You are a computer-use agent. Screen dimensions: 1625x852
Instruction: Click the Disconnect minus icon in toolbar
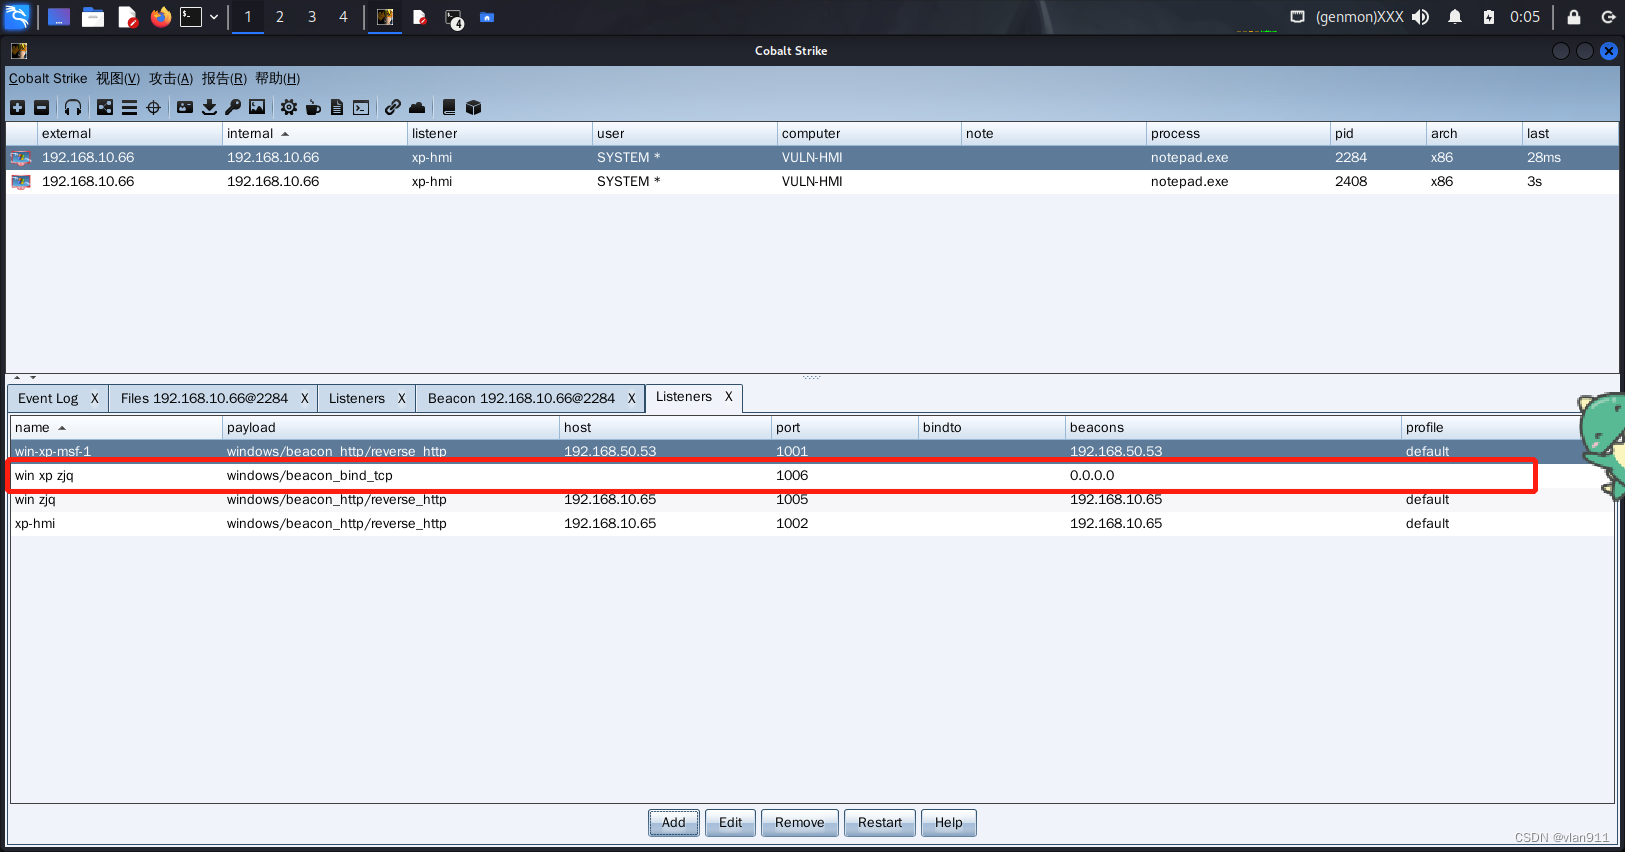click(41, 108)
